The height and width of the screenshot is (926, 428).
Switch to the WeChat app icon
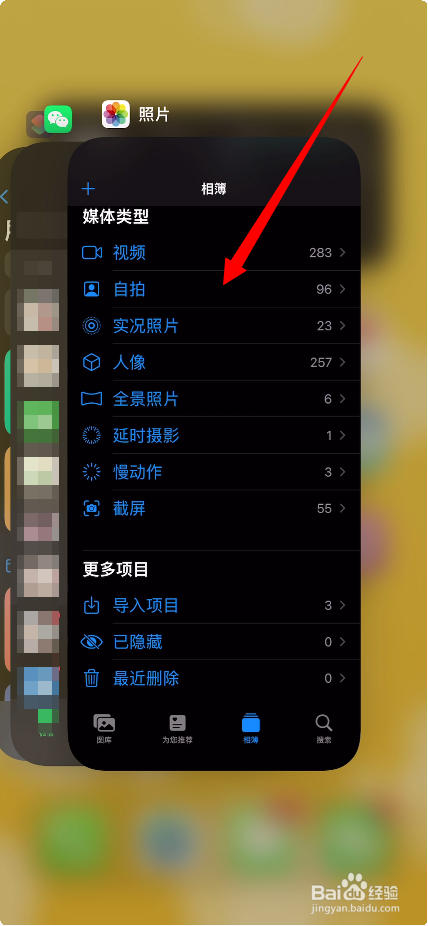(x=58, y=119)
